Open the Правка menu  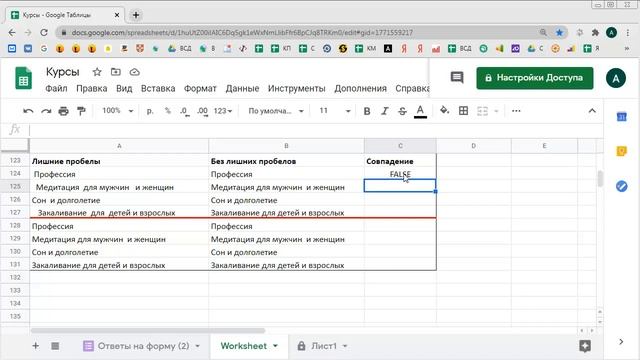coord(92,89)
